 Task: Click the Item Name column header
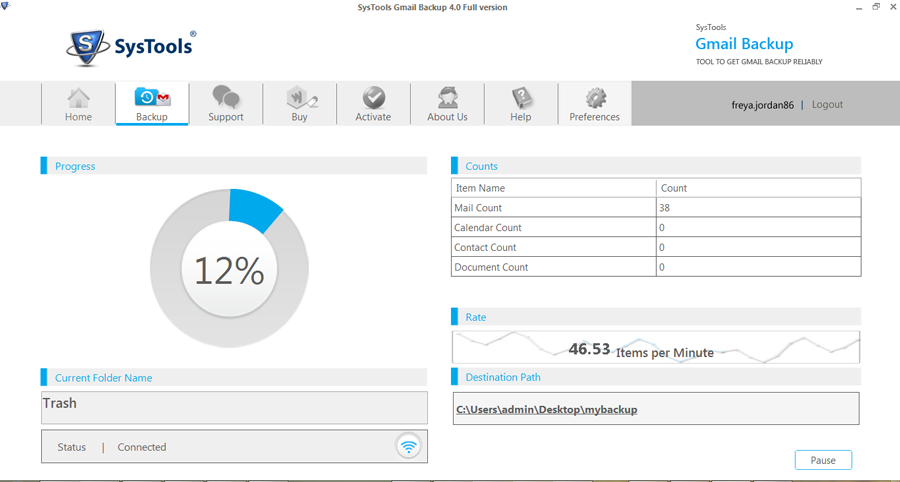[x=480, y=188]
